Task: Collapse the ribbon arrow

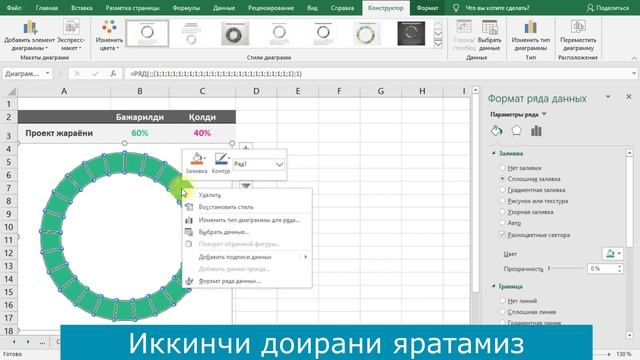Action: 634,58
